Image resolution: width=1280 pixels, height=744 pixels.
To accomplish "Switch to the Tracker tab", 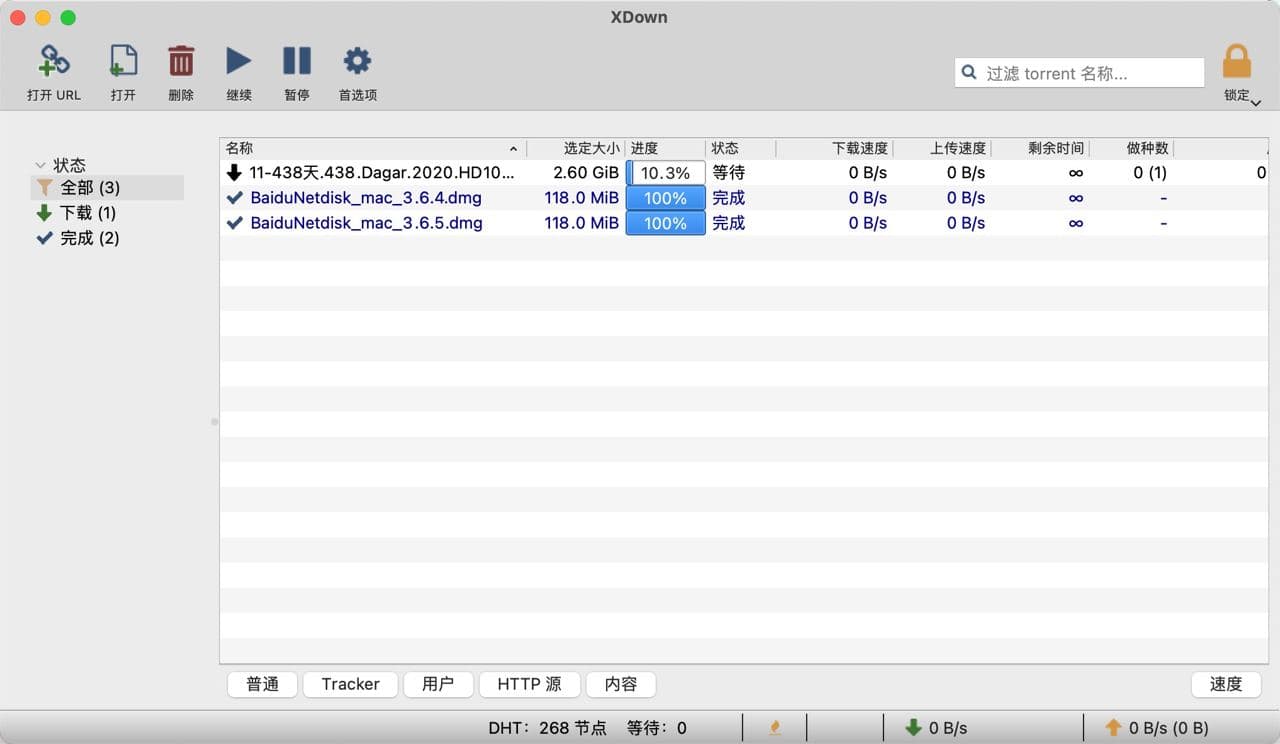I will coord(350,684).
